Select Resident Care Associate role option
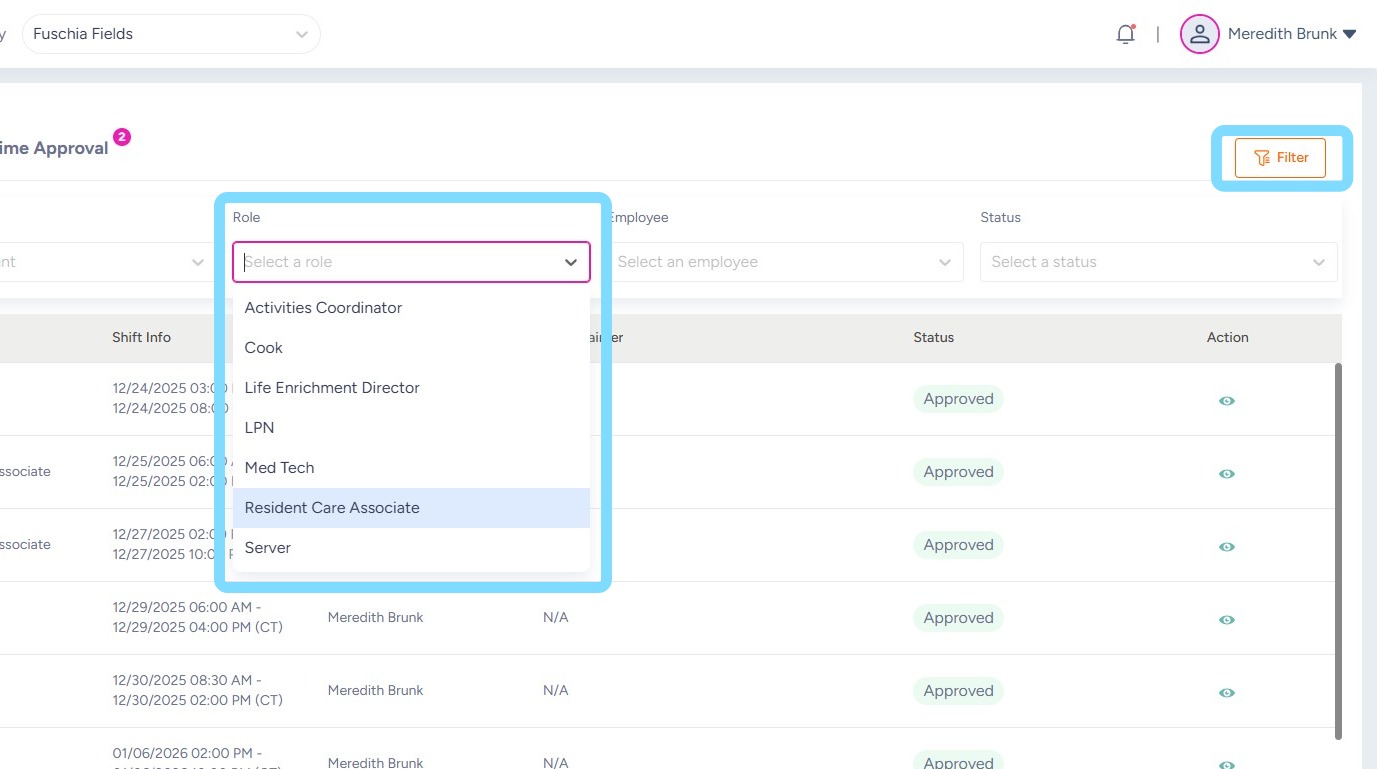The height and width of the screenshot is (769, 1377). pos(332,508)
